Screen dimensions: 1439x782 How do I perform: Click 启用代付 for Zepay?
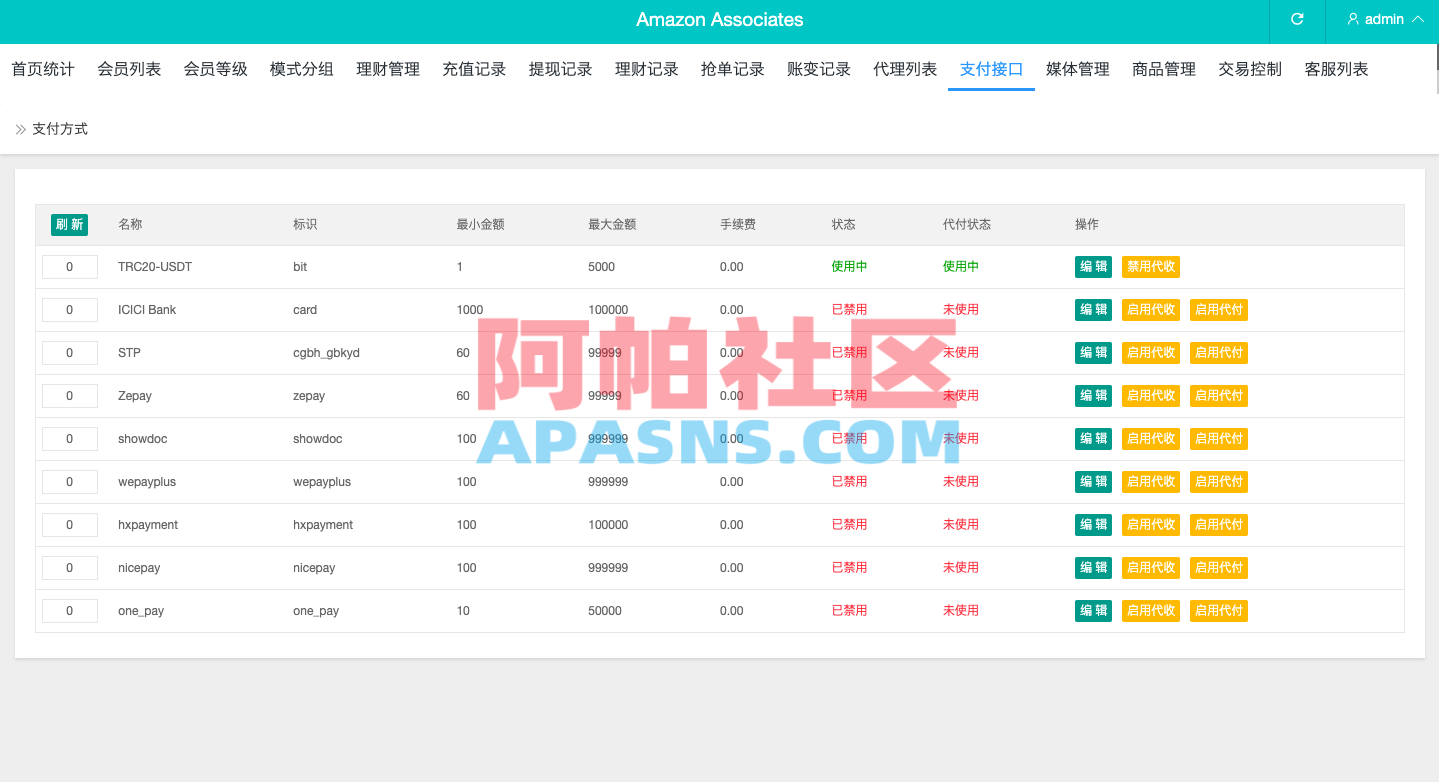(1219, 396)
